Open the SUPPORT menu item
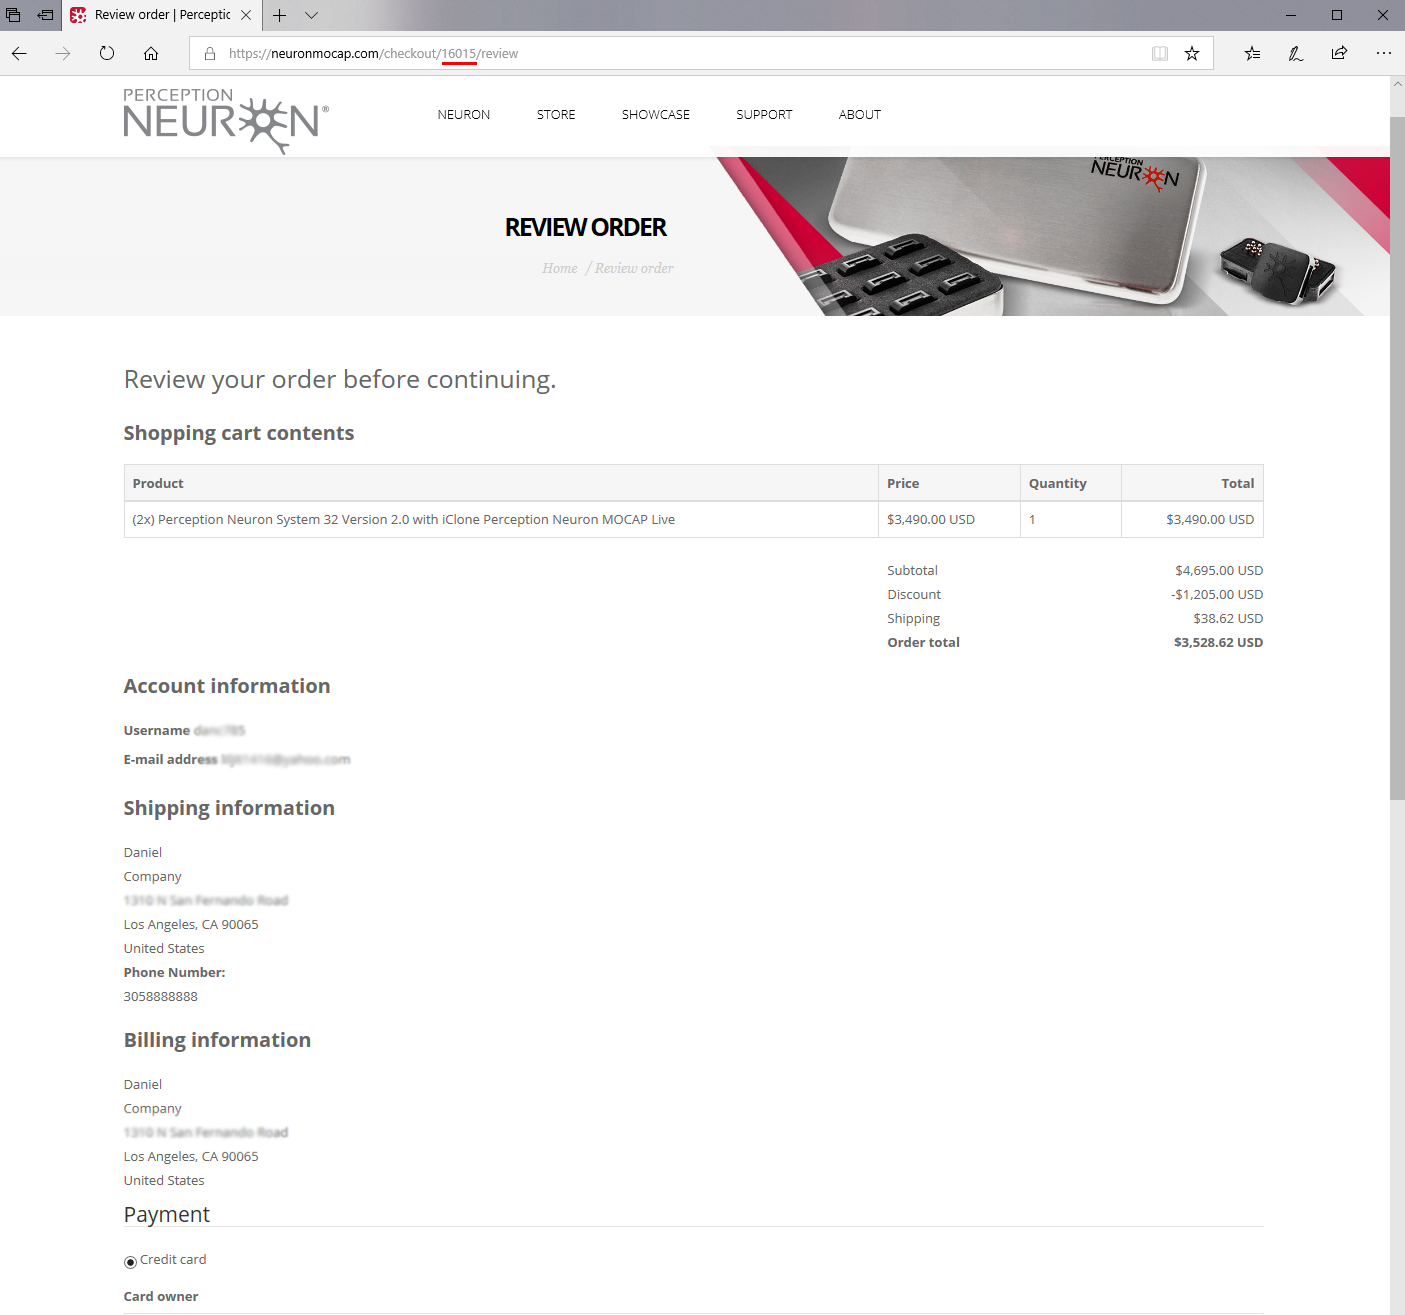This screenshot has height=1315, width=1405. (x=764, y=115)
